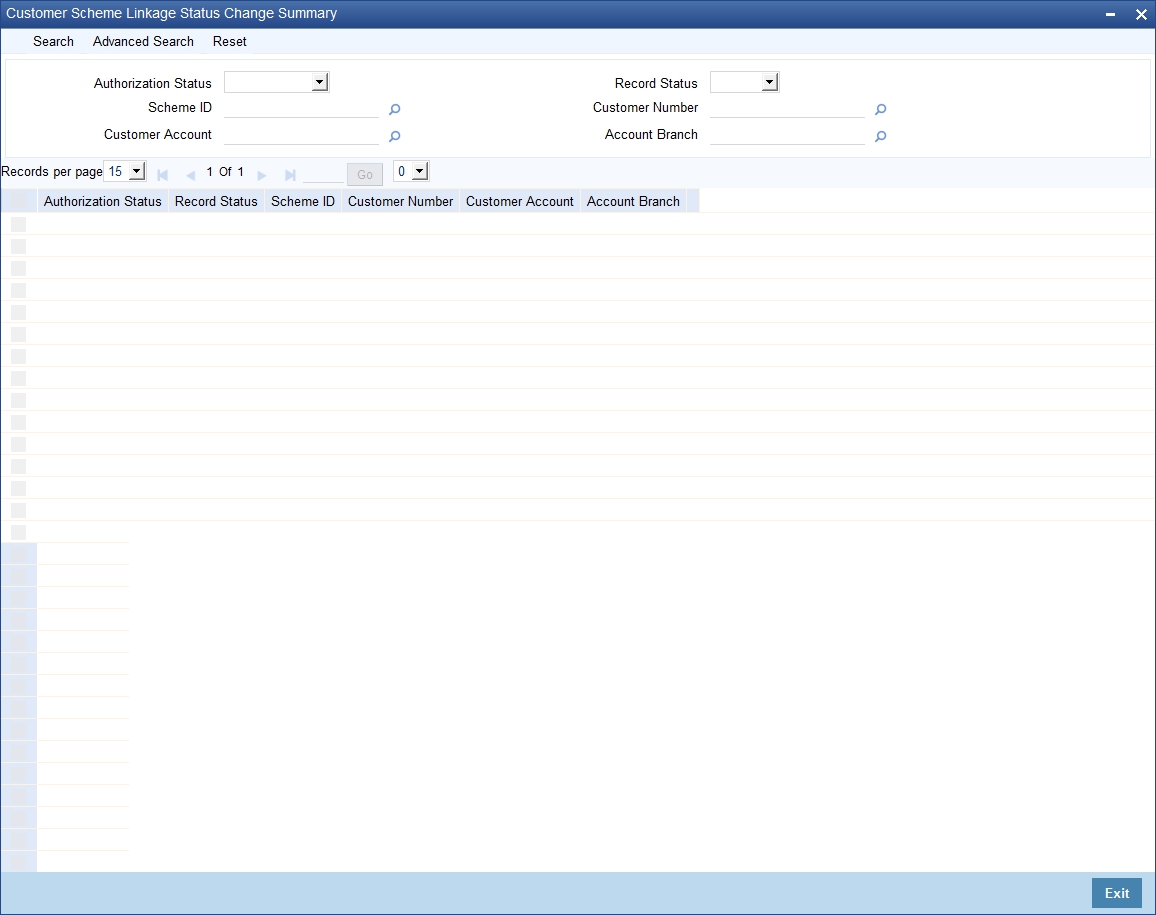Focus the Customer Number input field
The height and width of the screenshot is (915, 1156).
coord(787,108)
